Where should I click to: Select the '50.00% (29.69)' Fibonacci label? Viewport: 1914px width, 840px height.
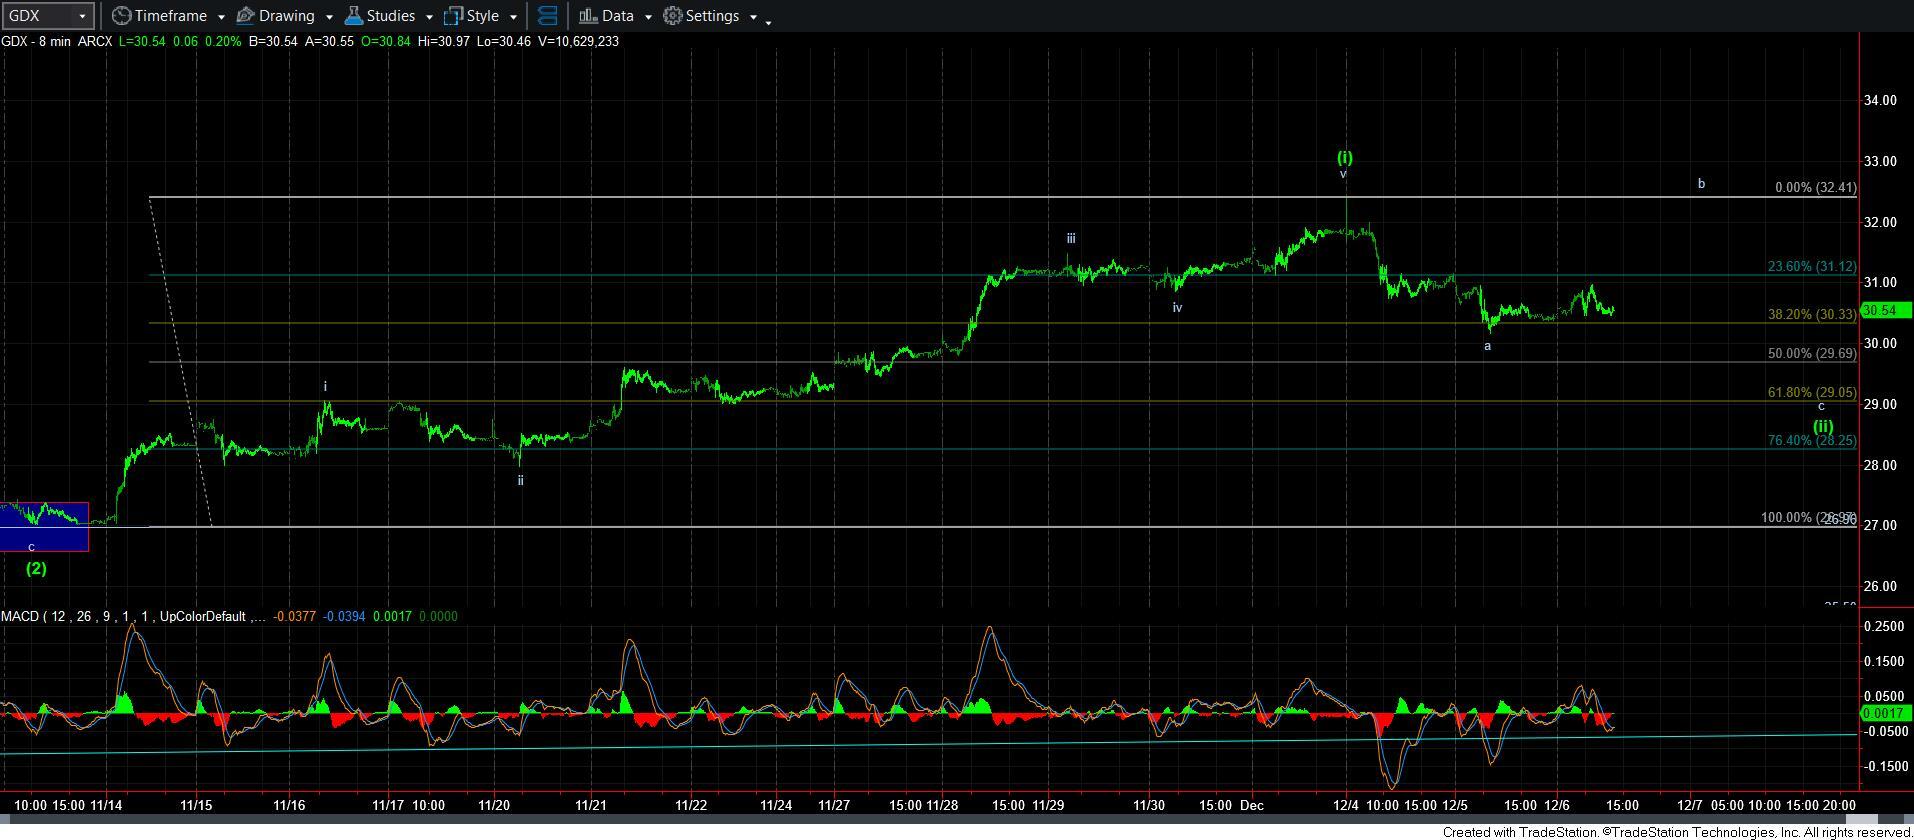point(1812,353)
